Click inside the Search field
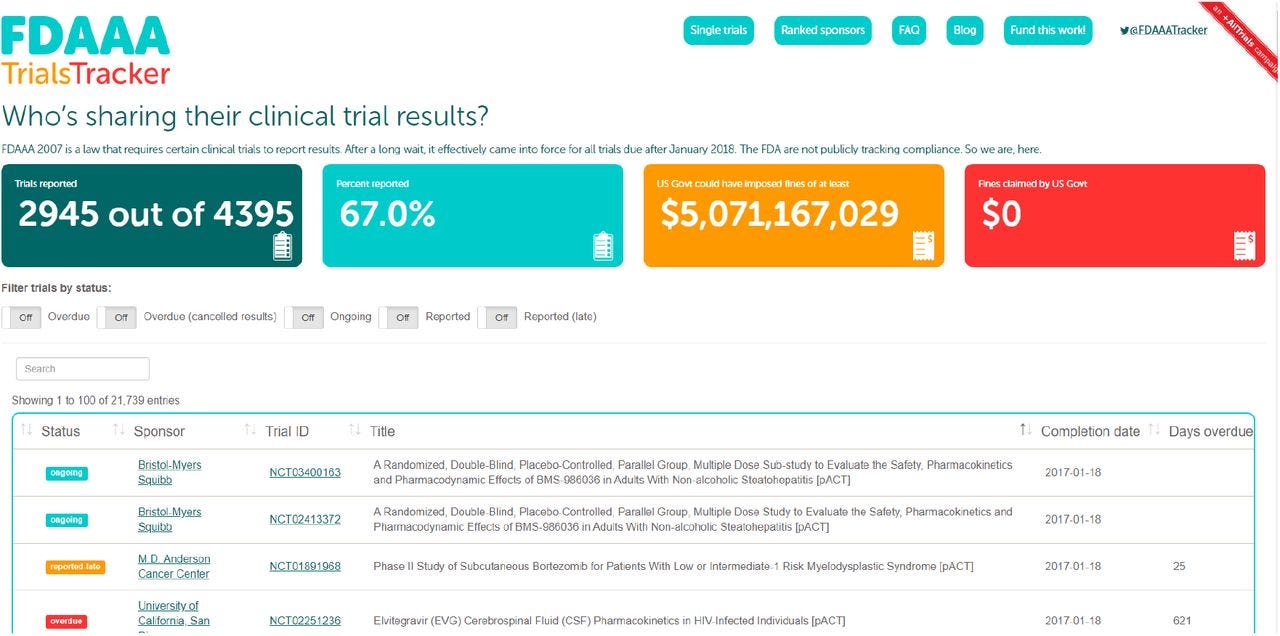 [82, 368]
